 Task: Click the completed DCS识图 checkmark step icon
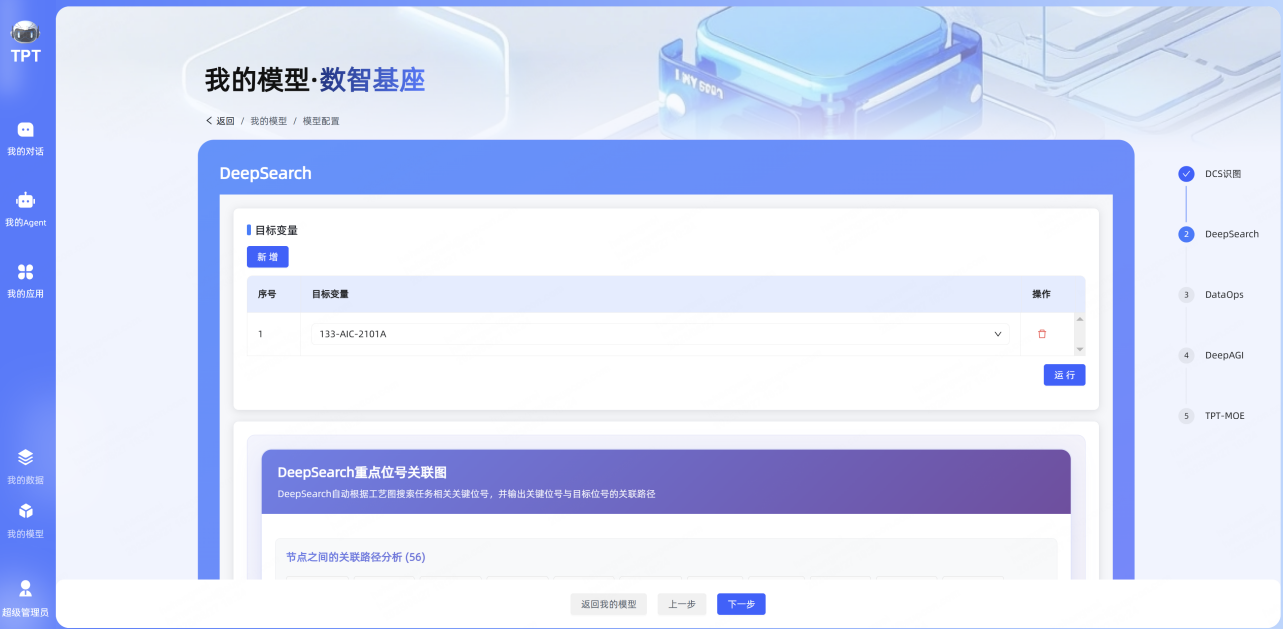point(1186,174)
